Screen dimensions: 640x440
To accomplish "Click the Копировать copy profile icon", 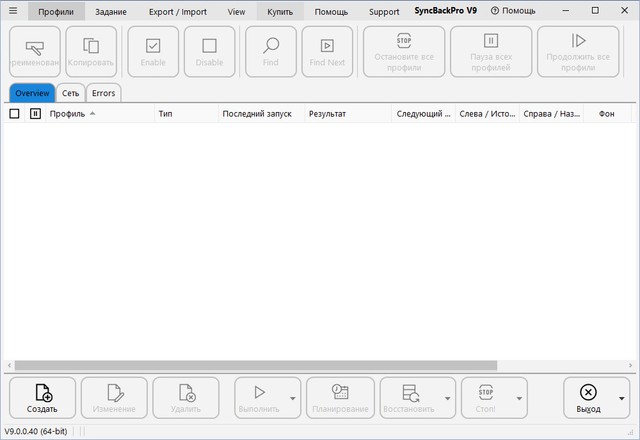I will (x=91, y=45).
